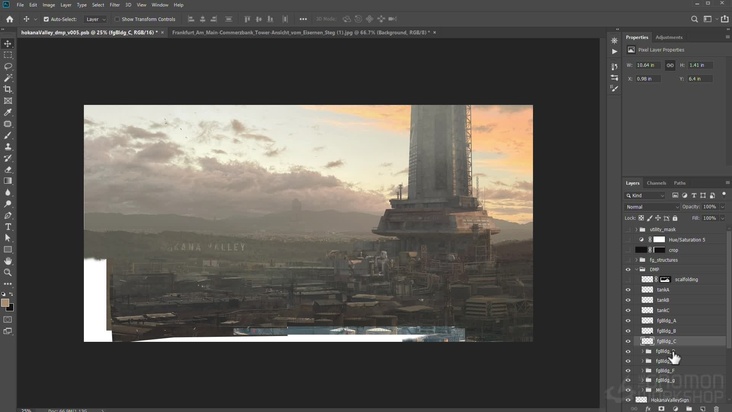Hide the fgBldg_C layer

(x=628, y=341)
